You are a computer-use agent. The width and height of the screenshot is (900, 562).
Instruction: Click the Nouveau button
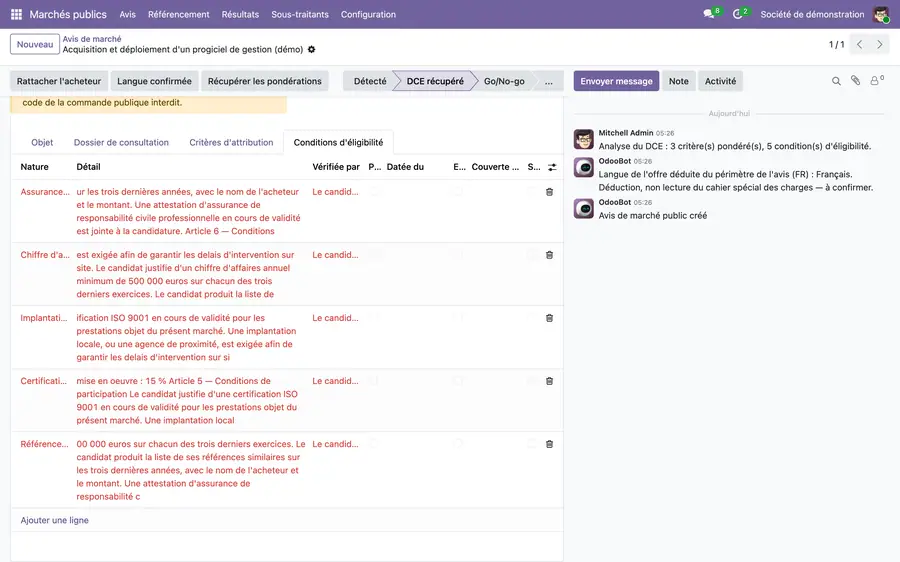point(35,44)
